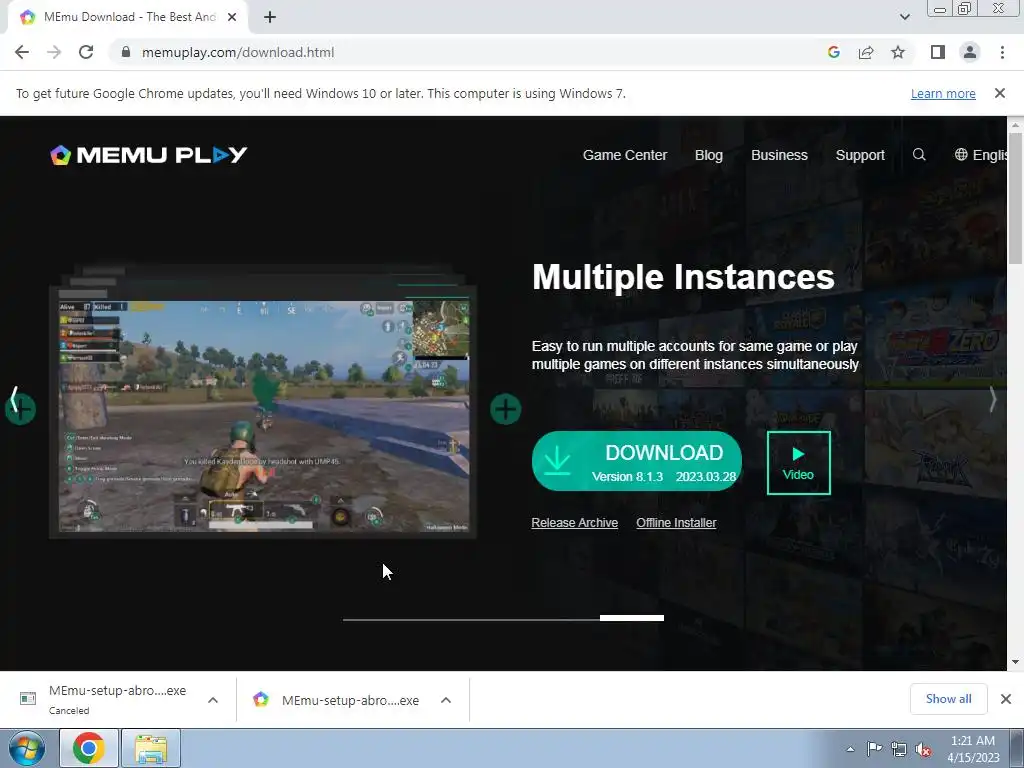Viewport: 1024px width, 768px height.
Task: Open network status tray icon
Action: pyautogui.click(x=899, y=749)
